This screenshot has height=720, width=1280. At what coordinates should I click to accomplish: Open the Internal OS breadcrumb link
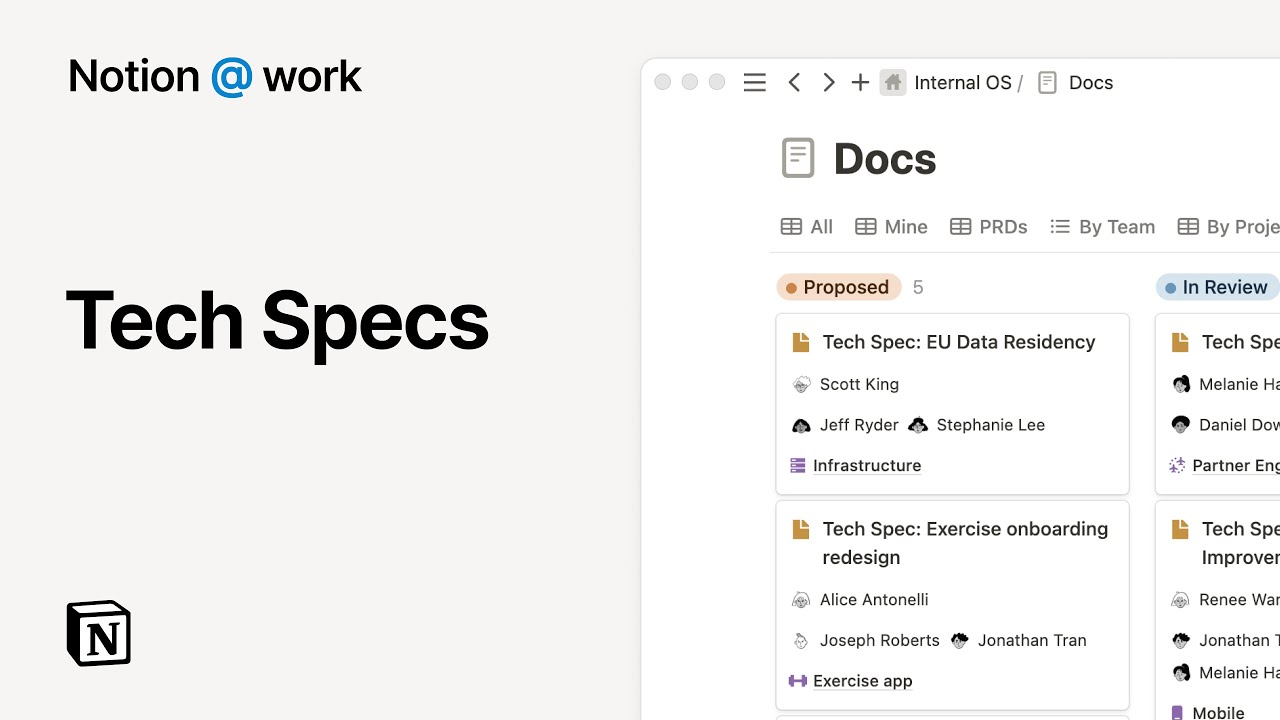pyautogui.click(x=962, y=82)
